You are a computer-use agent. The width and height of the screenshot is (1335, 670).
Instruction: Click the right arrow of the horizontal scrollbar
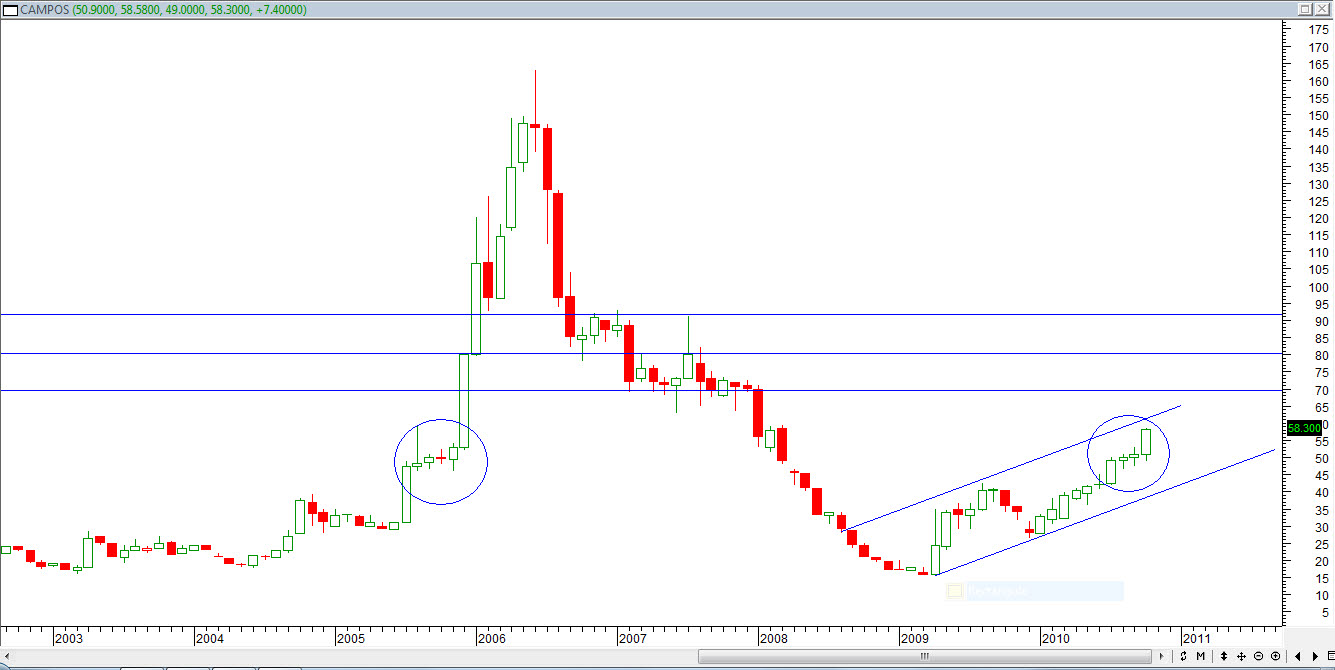pos(1162,655)
